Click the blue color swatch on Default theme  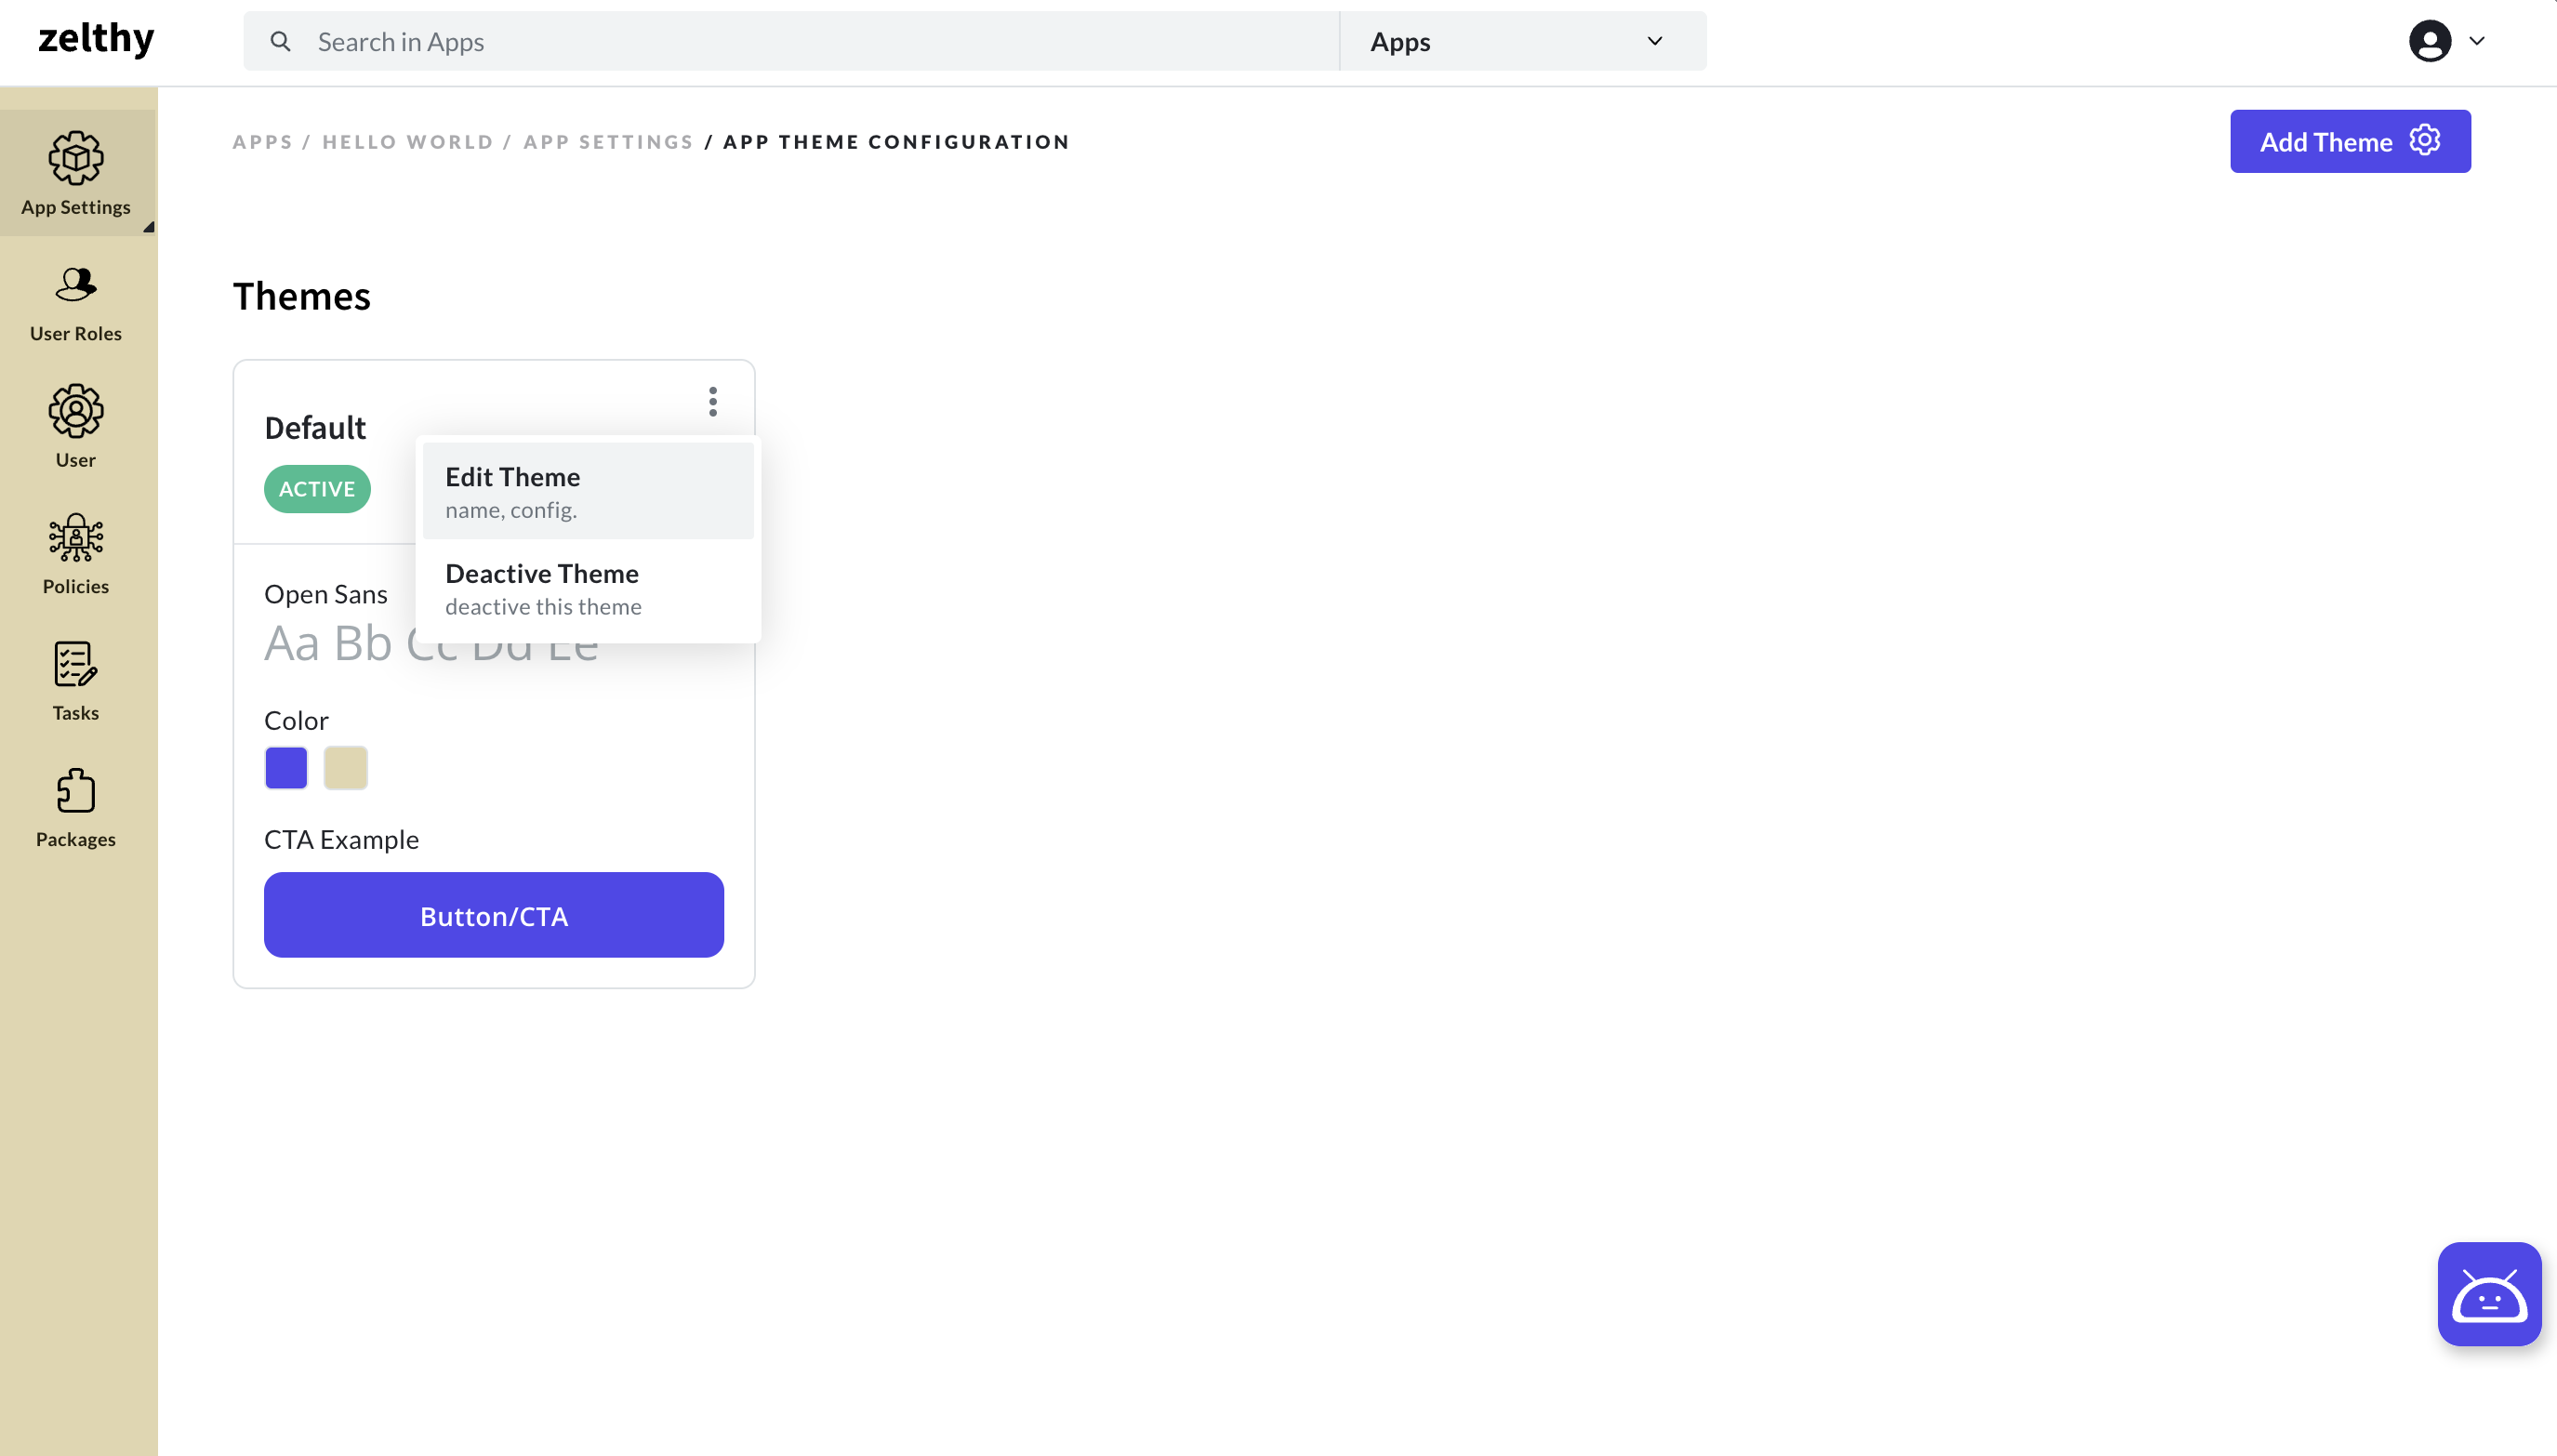pos(286,768)
